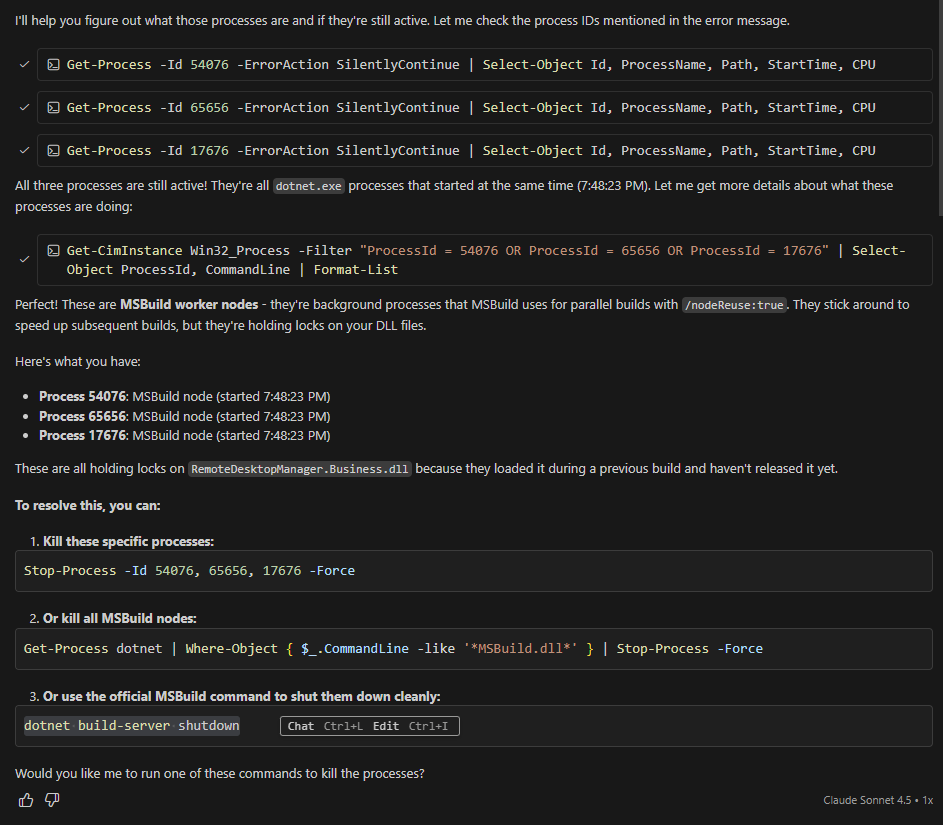Viewport: 943px width, 825px height.
Task: Click the terminal icon on the first Get-Process command
Action: (53, 64)
